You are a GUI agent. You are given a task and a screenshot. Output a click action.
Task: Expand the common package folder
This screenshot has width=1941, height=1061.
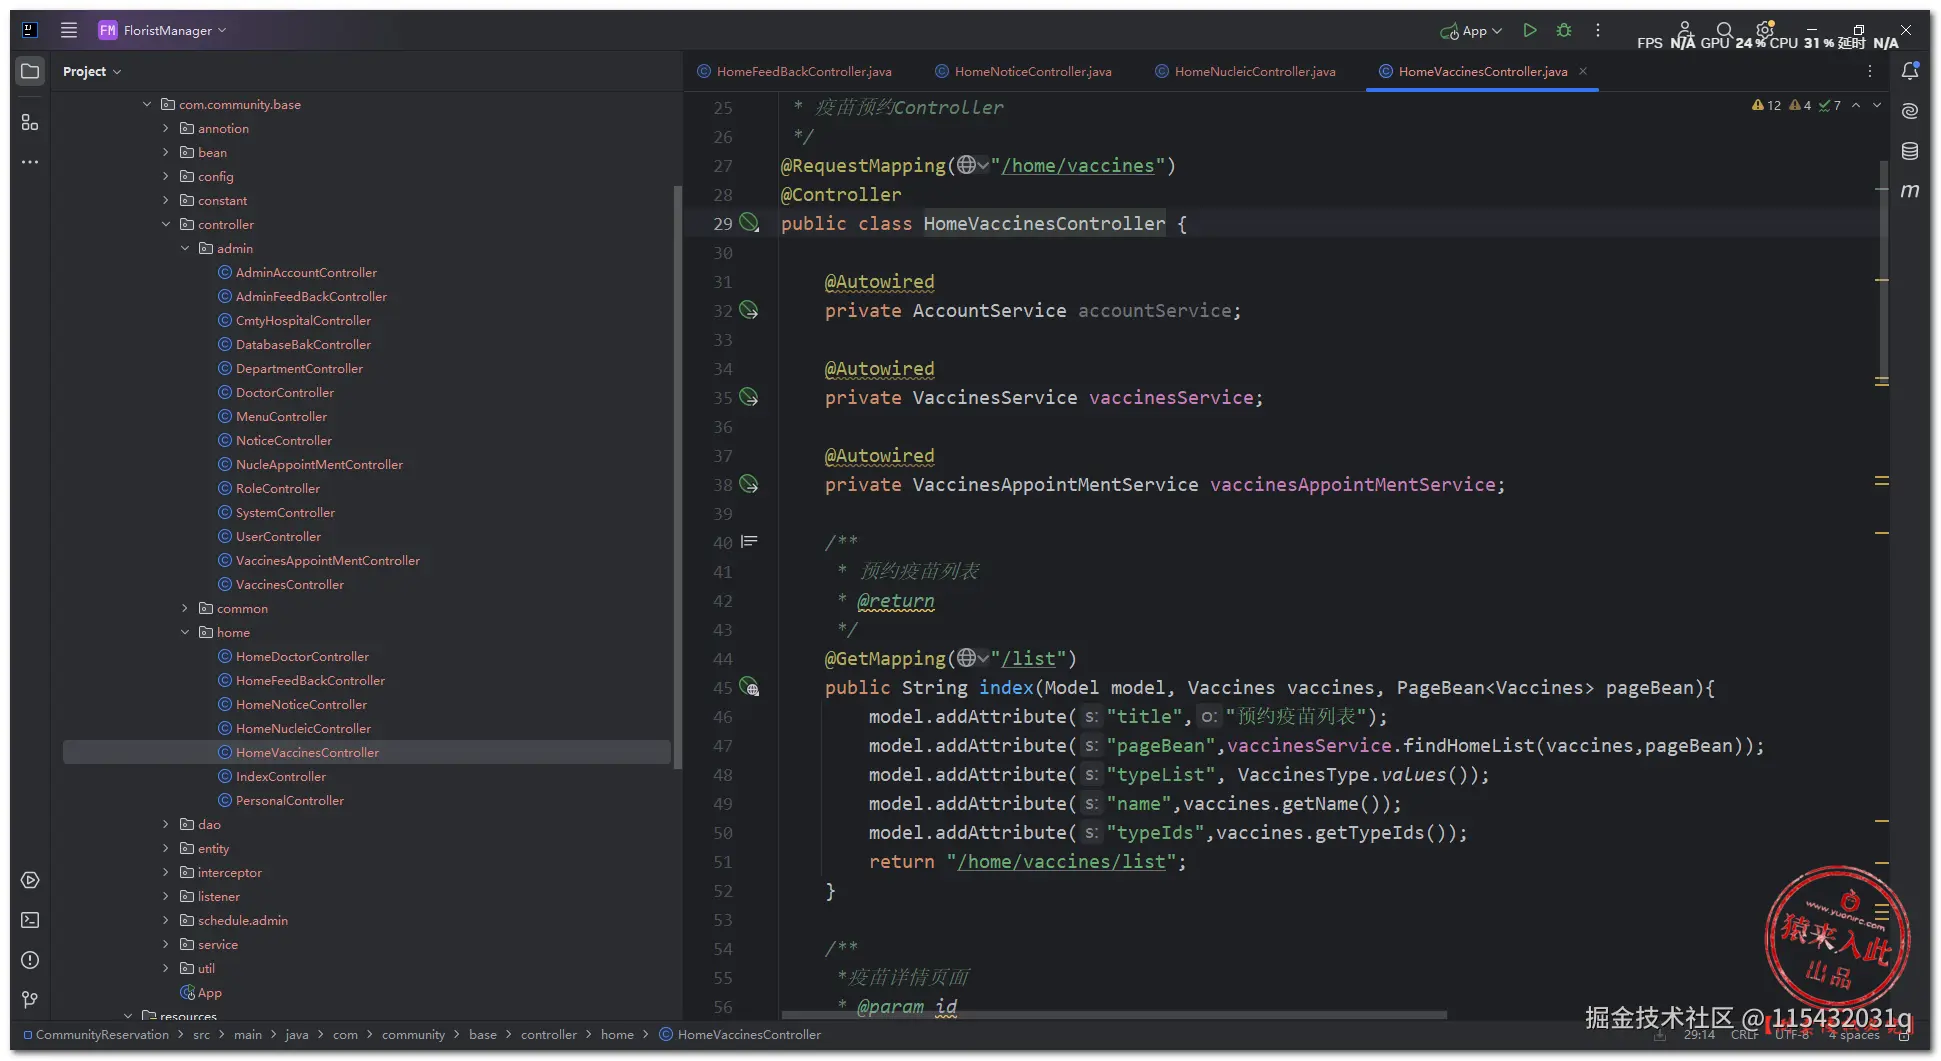(x=185, y=609)
